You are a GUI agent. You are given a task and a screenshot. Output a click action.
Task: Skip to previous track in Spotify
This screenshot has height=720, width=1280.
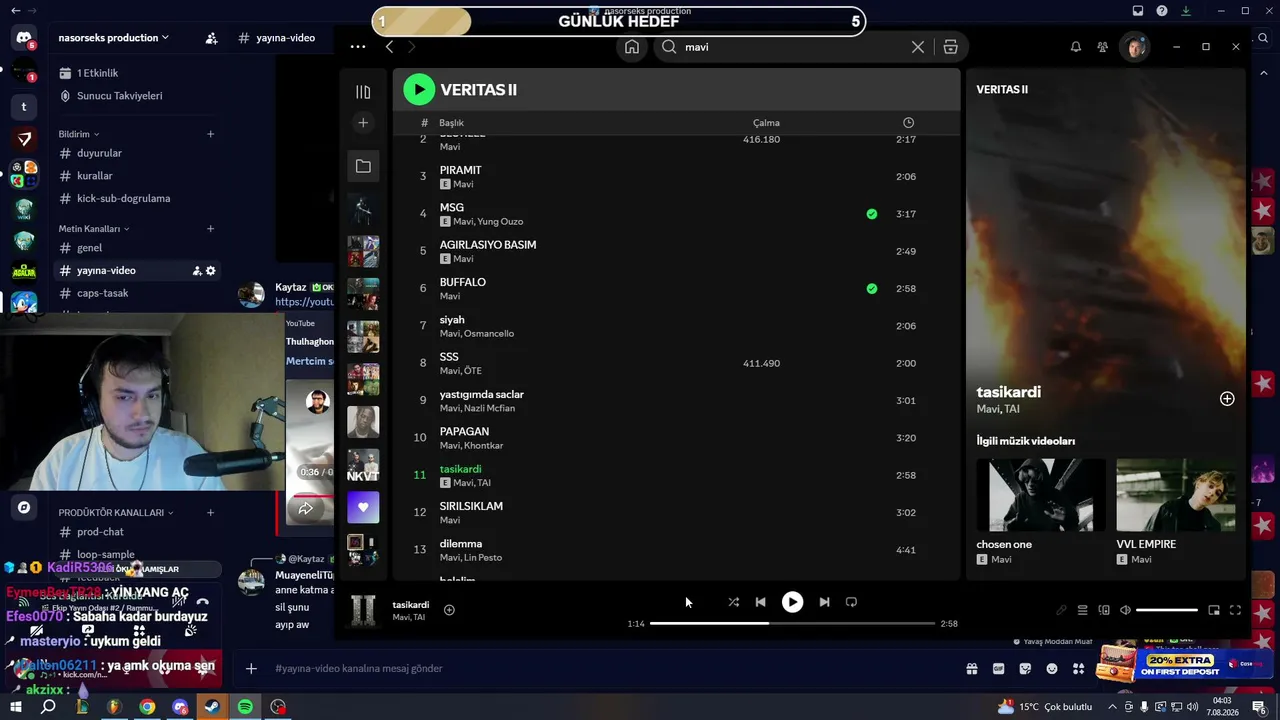tap(760, 602)
